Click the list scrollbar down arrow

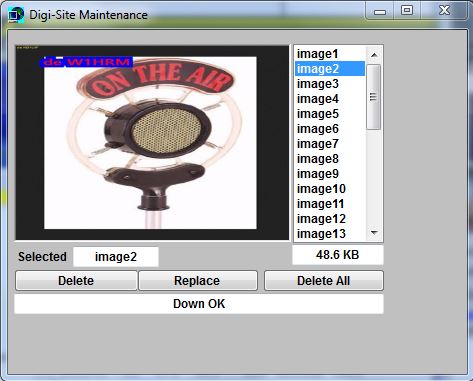[x=374, y=233]
